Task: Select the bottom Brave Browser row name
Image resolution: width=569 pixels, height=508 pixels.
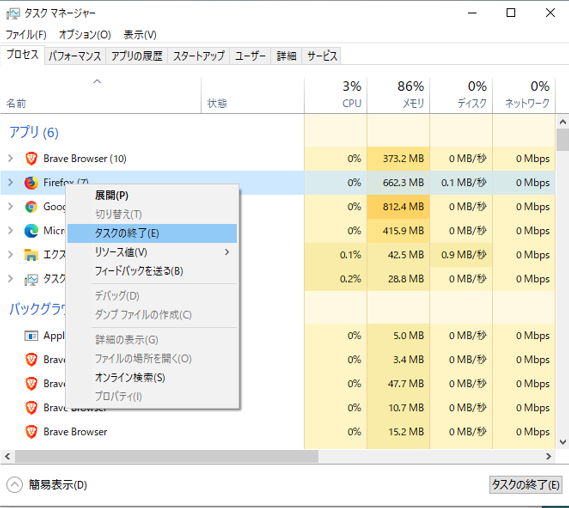Action: coord(75,432)
